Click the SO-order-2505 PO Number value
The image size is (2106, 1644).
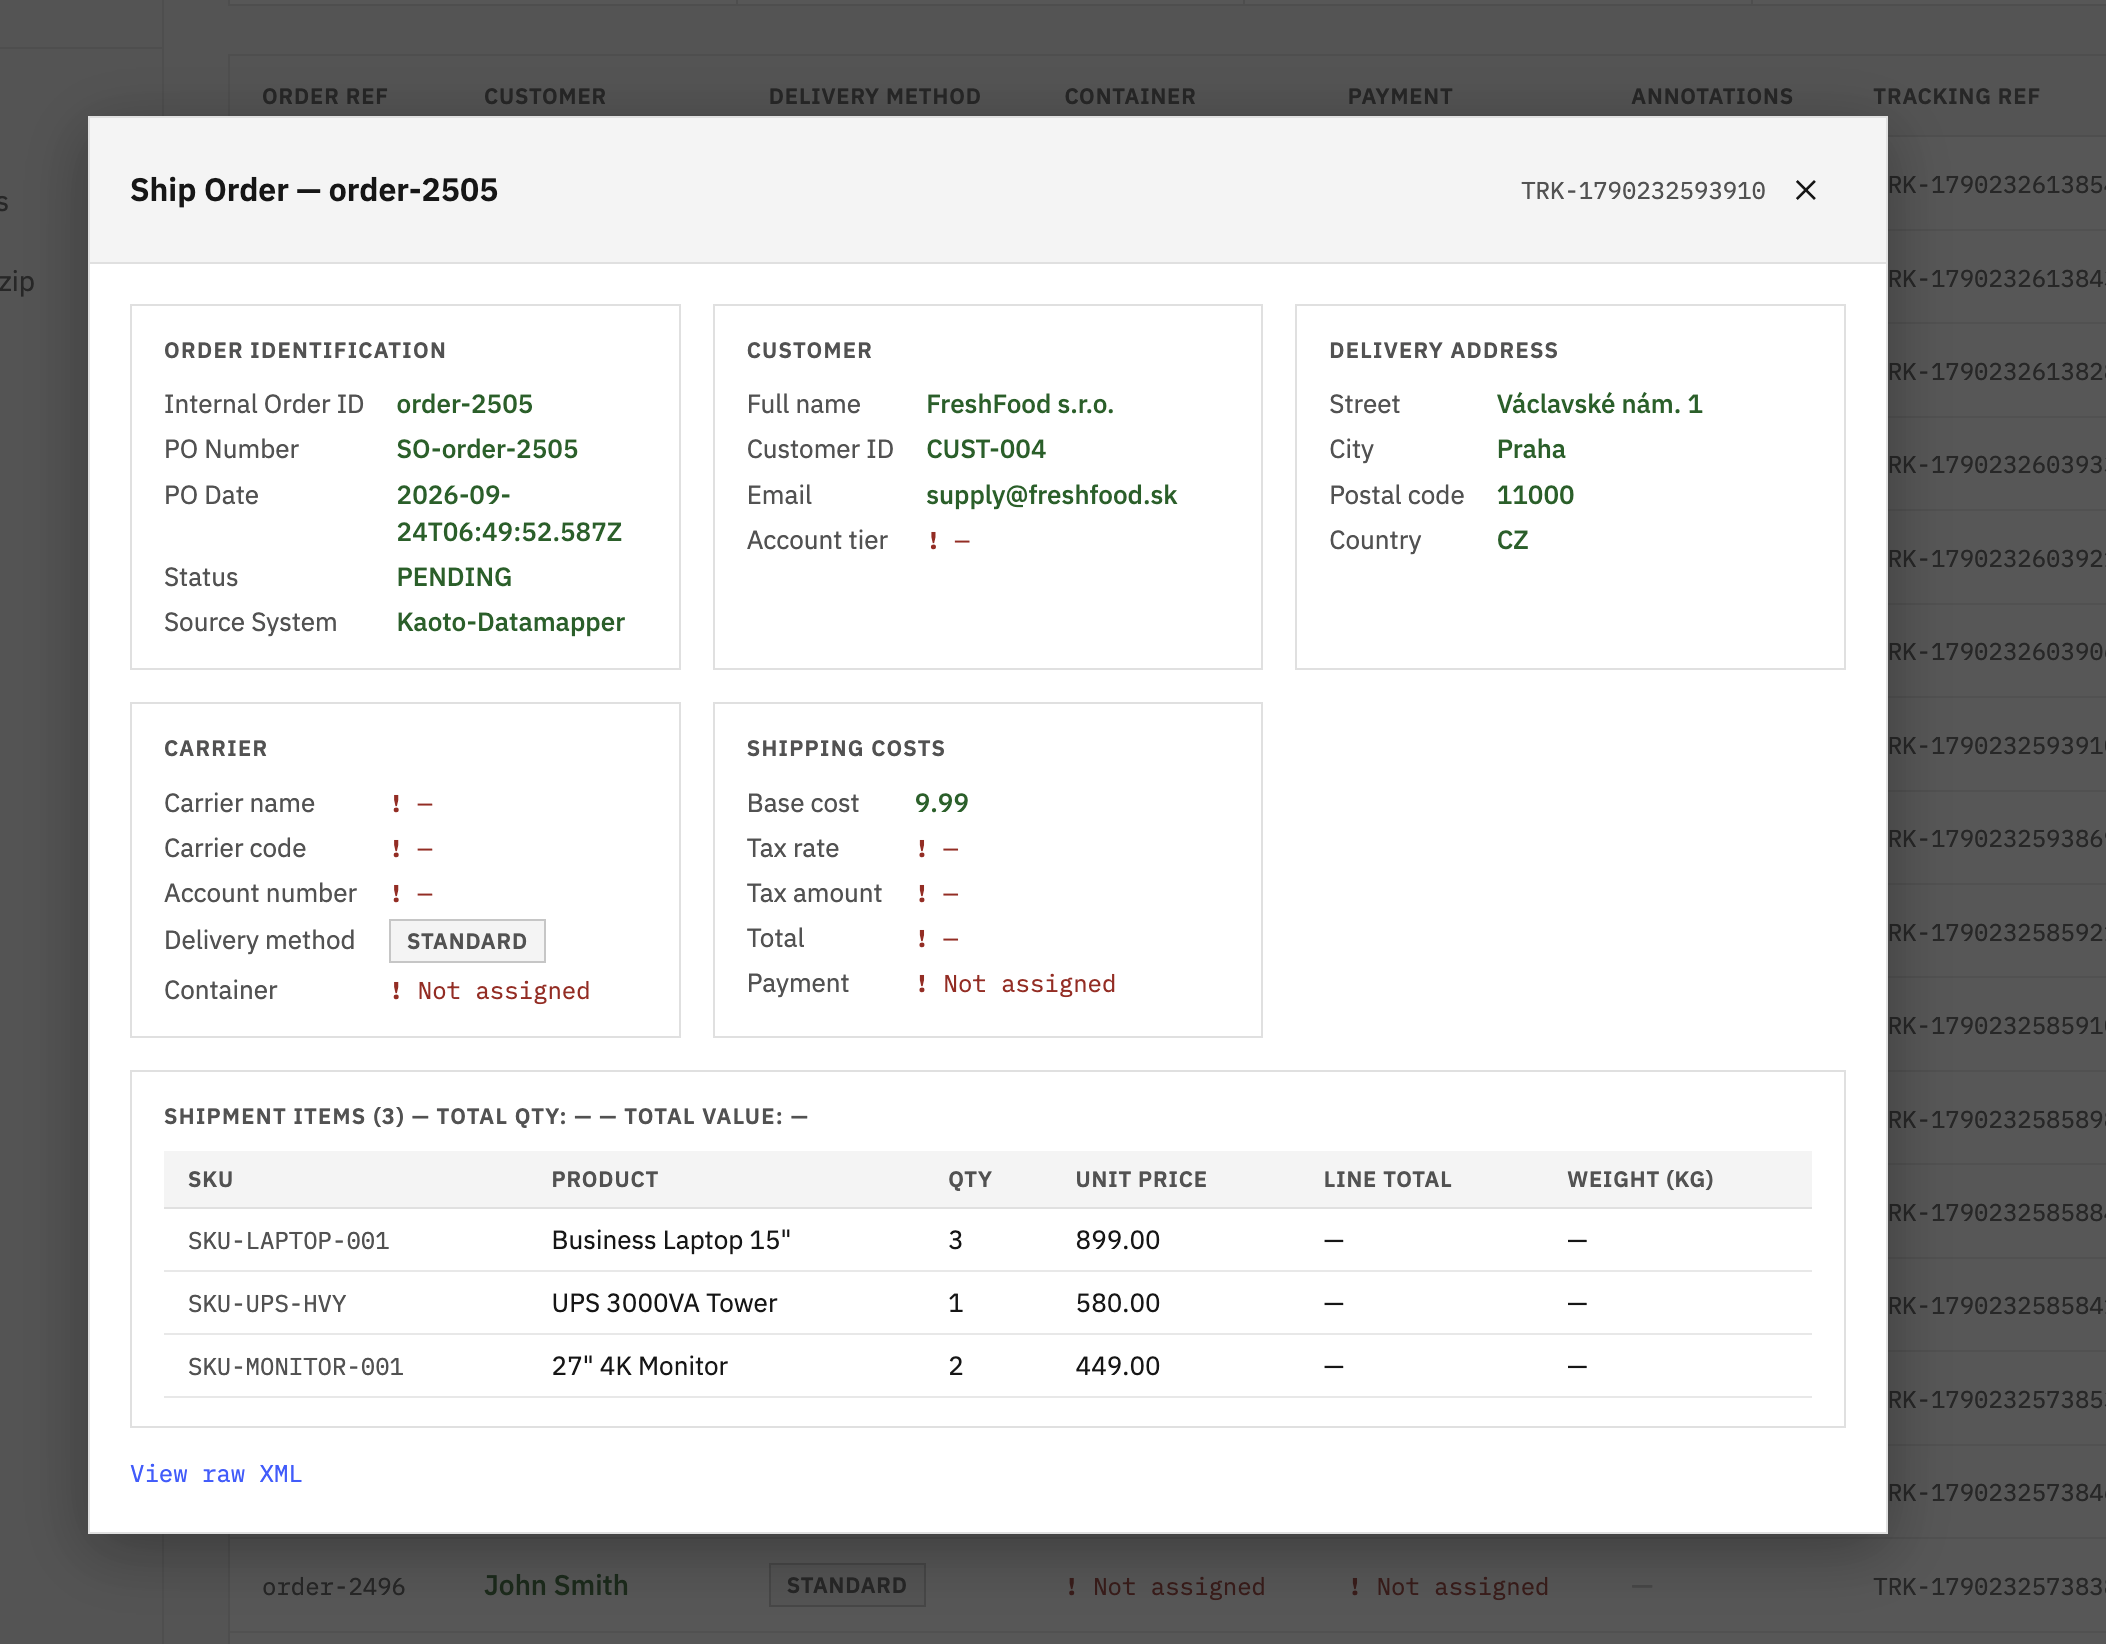(x=487, y=449)
